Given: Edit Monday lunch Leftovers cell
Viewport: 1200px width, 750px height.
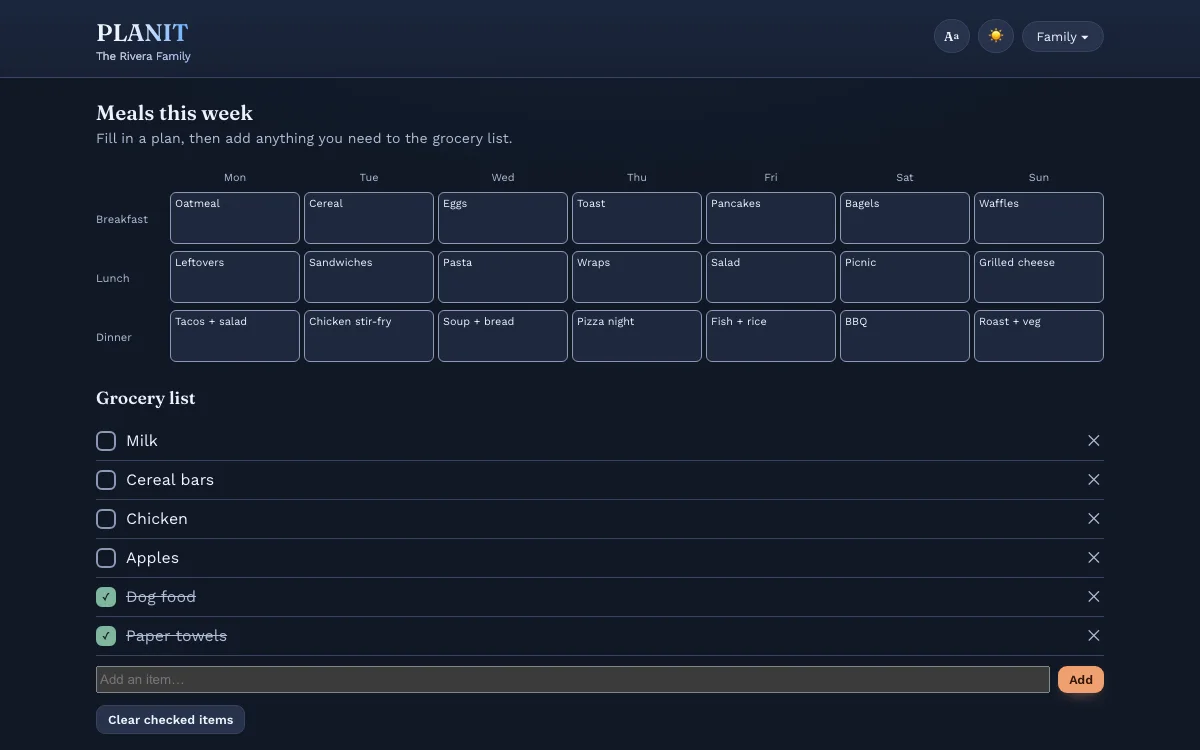Looking at the screenshot, I should (x=235, y=277).
